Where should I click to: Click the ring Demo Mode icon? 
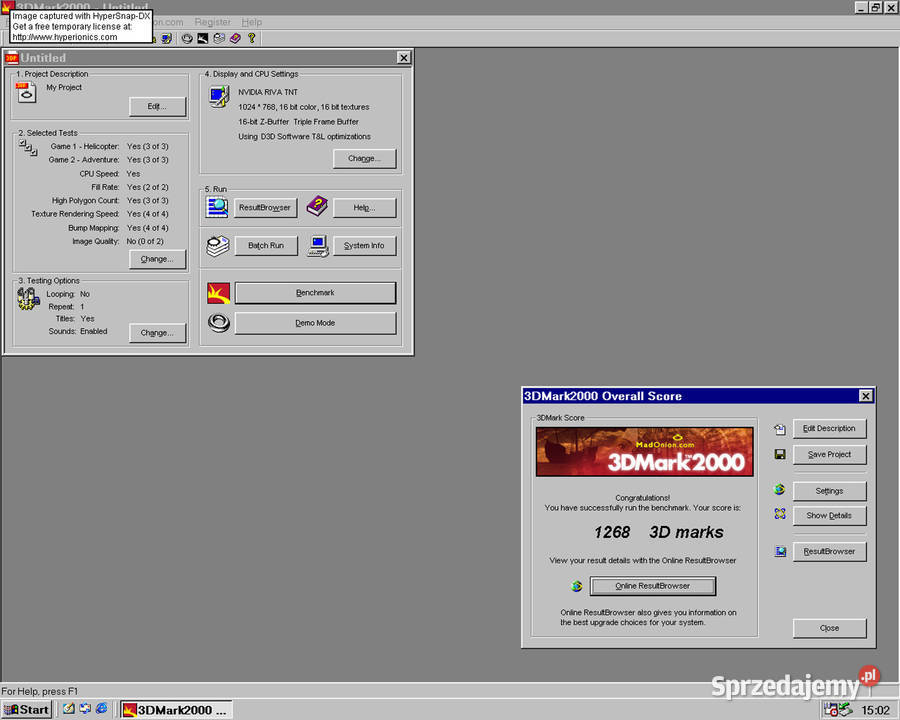click(218, 323)
